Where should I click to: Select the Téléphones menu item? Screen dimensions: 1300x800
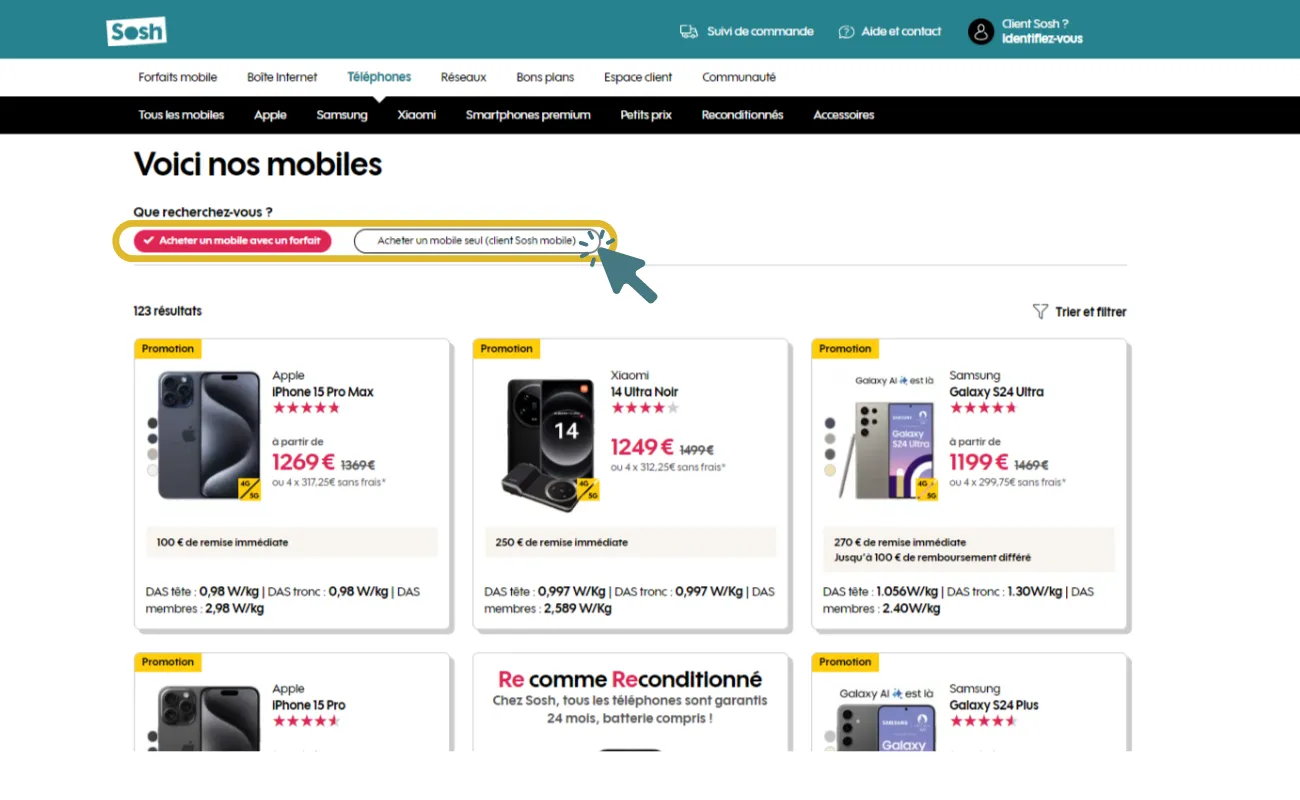(379, 77)
